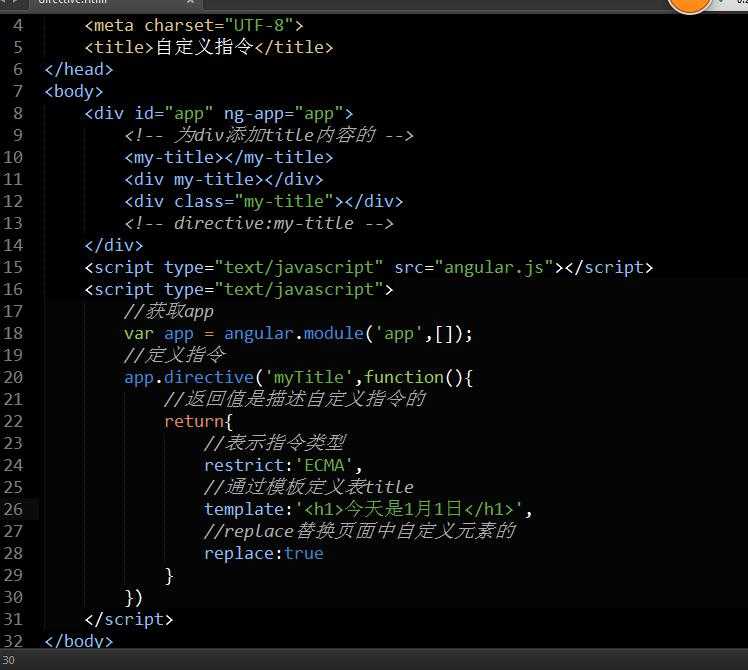Click line number 10 in the gutter

13,157
